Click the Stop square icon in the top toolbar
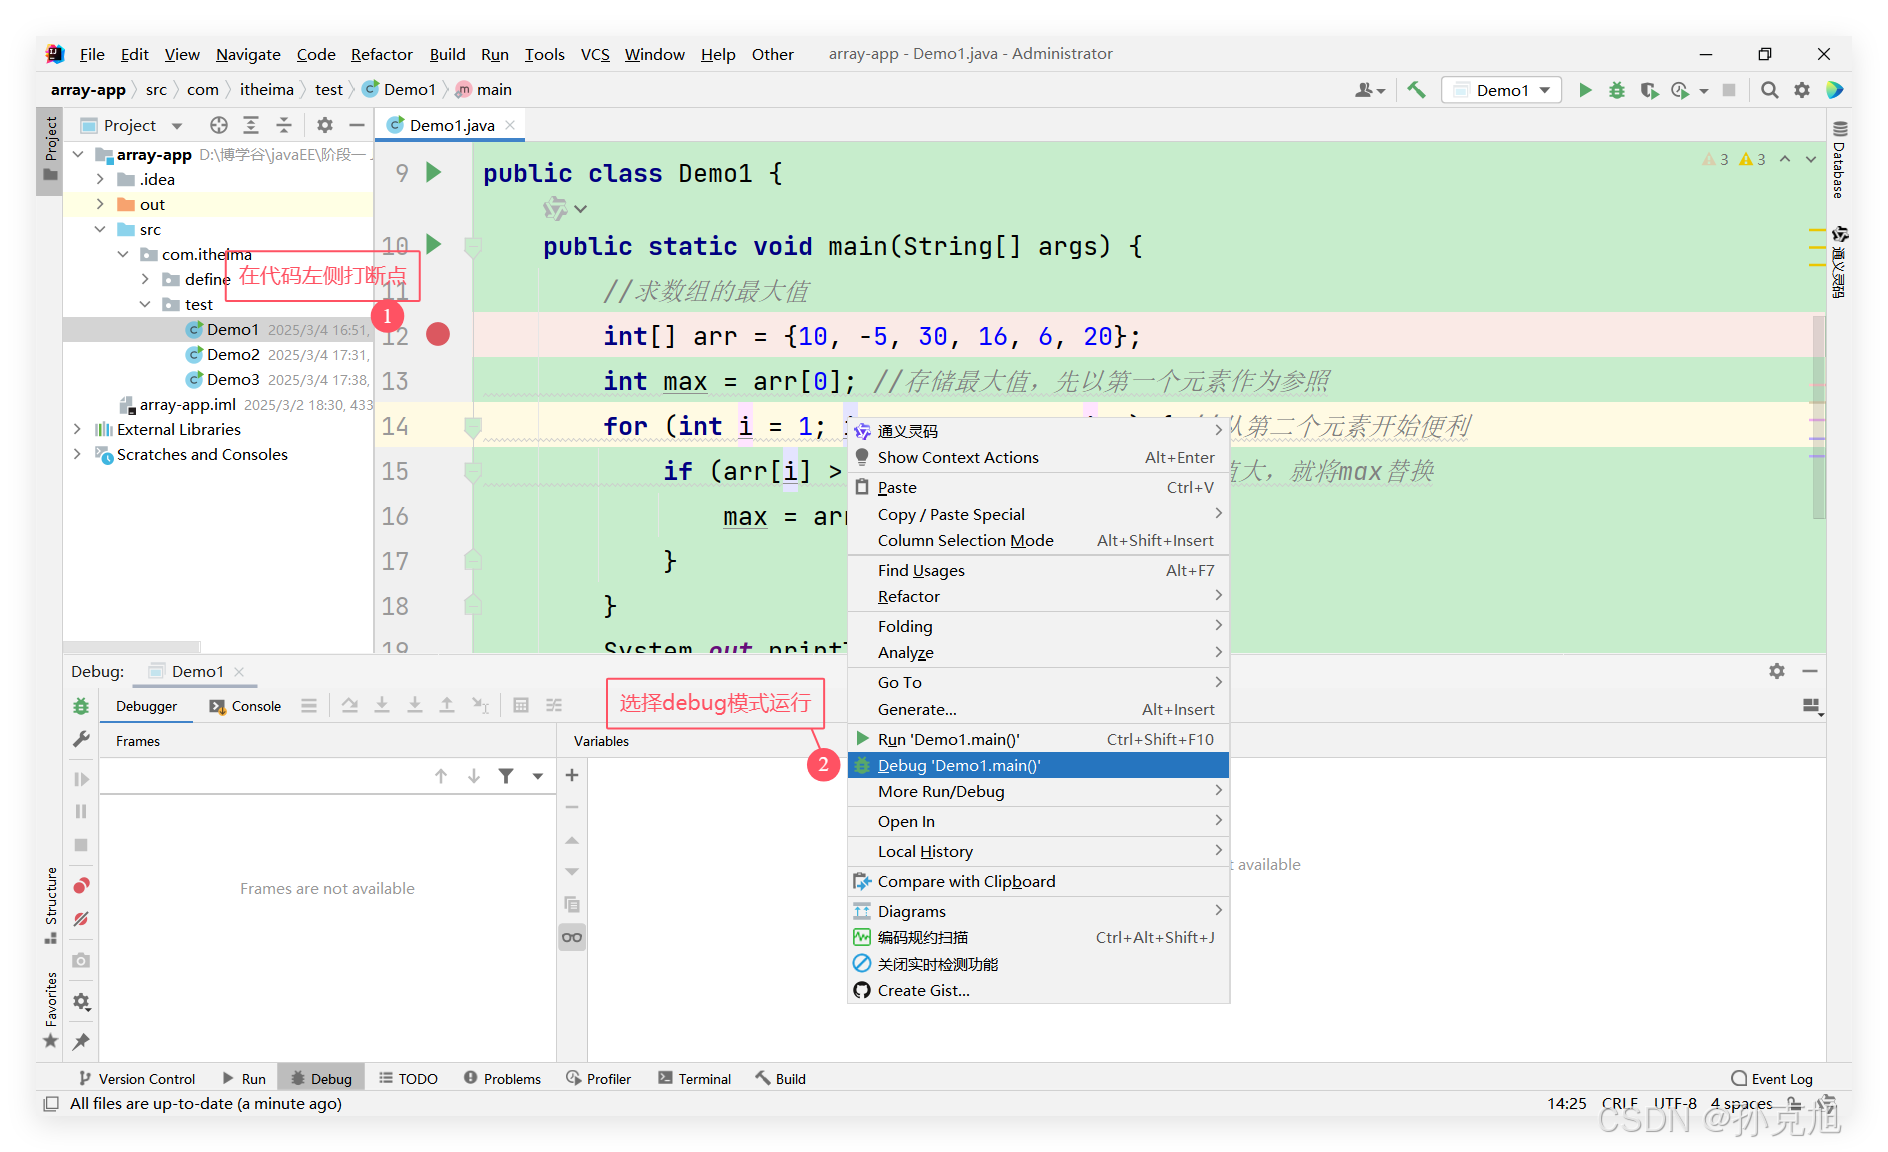The width and height of the screenshot is (1888, 1152). pyautogui.click(x=1729, y=90)
